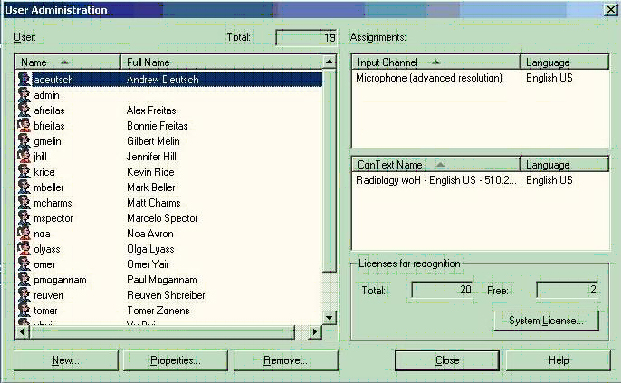Click the user icon beside reuven
Image resolution: width=621 pixels, height=383 pixels.
click(x=24, y=295)
